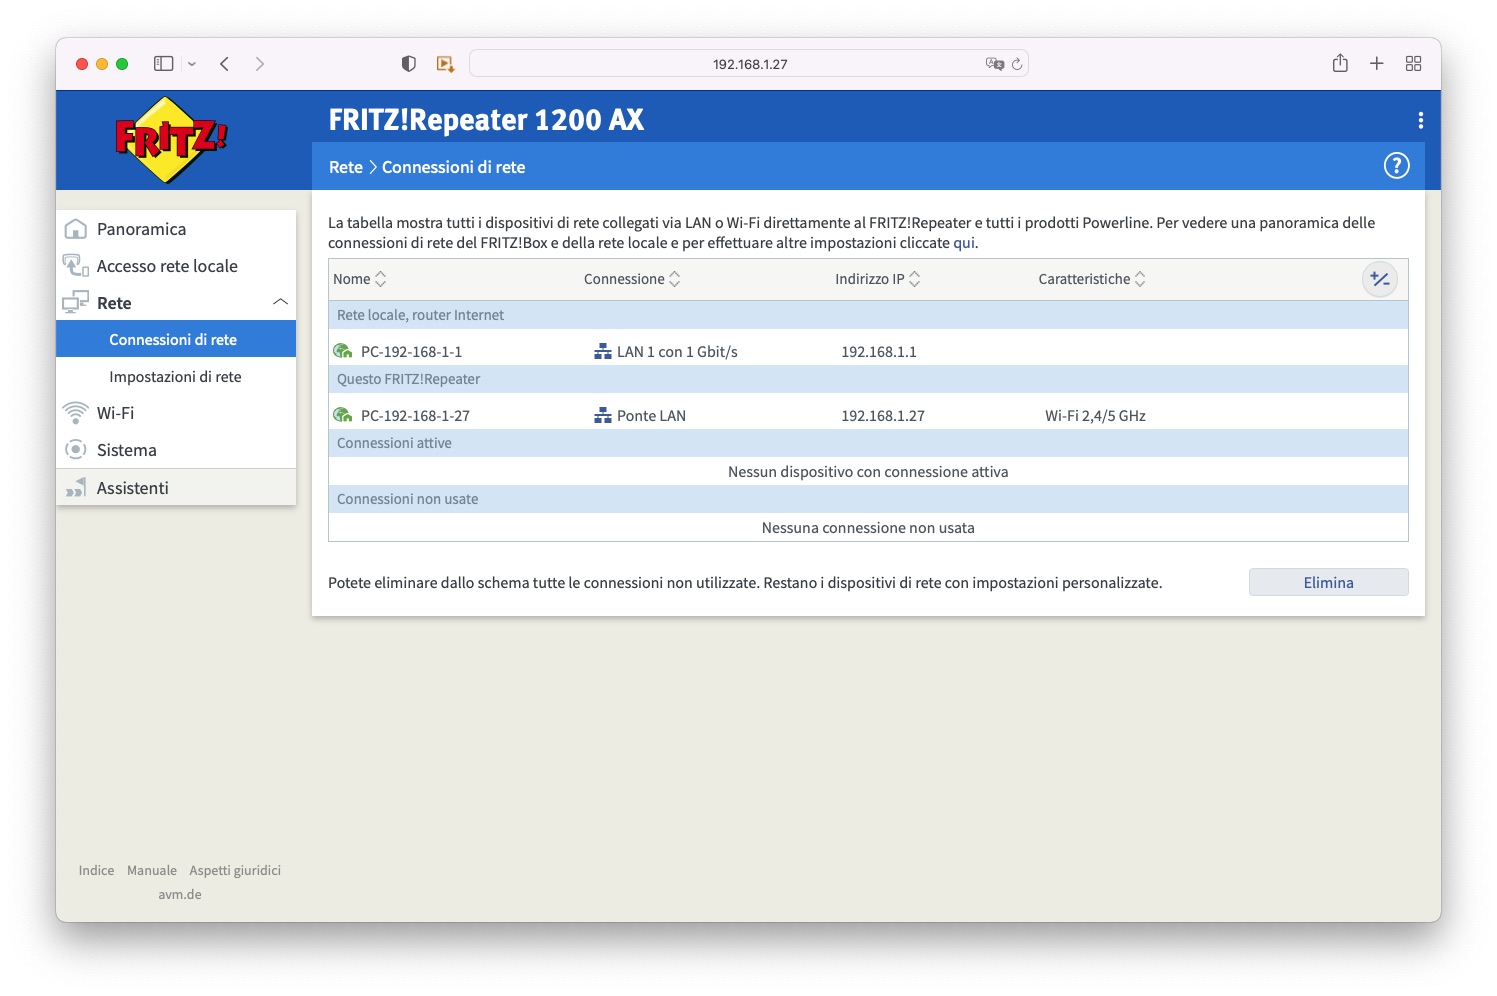Click the LAN icon beside Ponte LAN

click(603, 415)
